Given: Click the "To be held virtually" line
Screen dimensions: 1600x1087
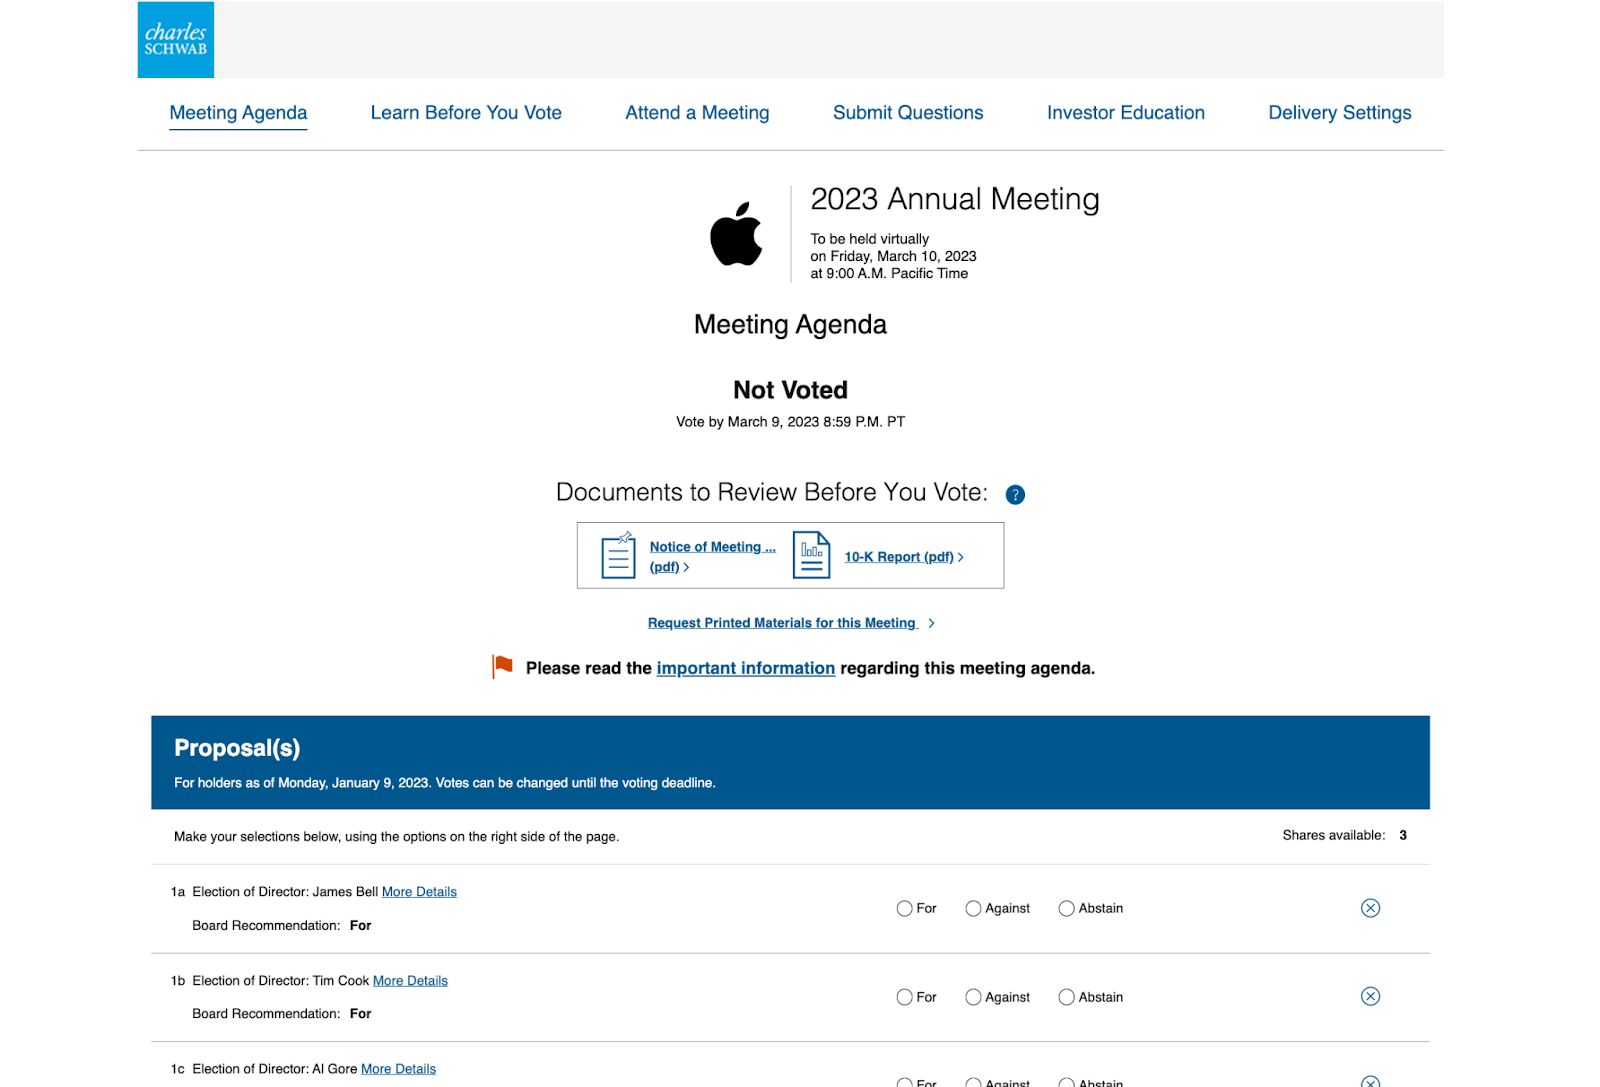Looking at the screenshot, I should click(x=870, y=239).
